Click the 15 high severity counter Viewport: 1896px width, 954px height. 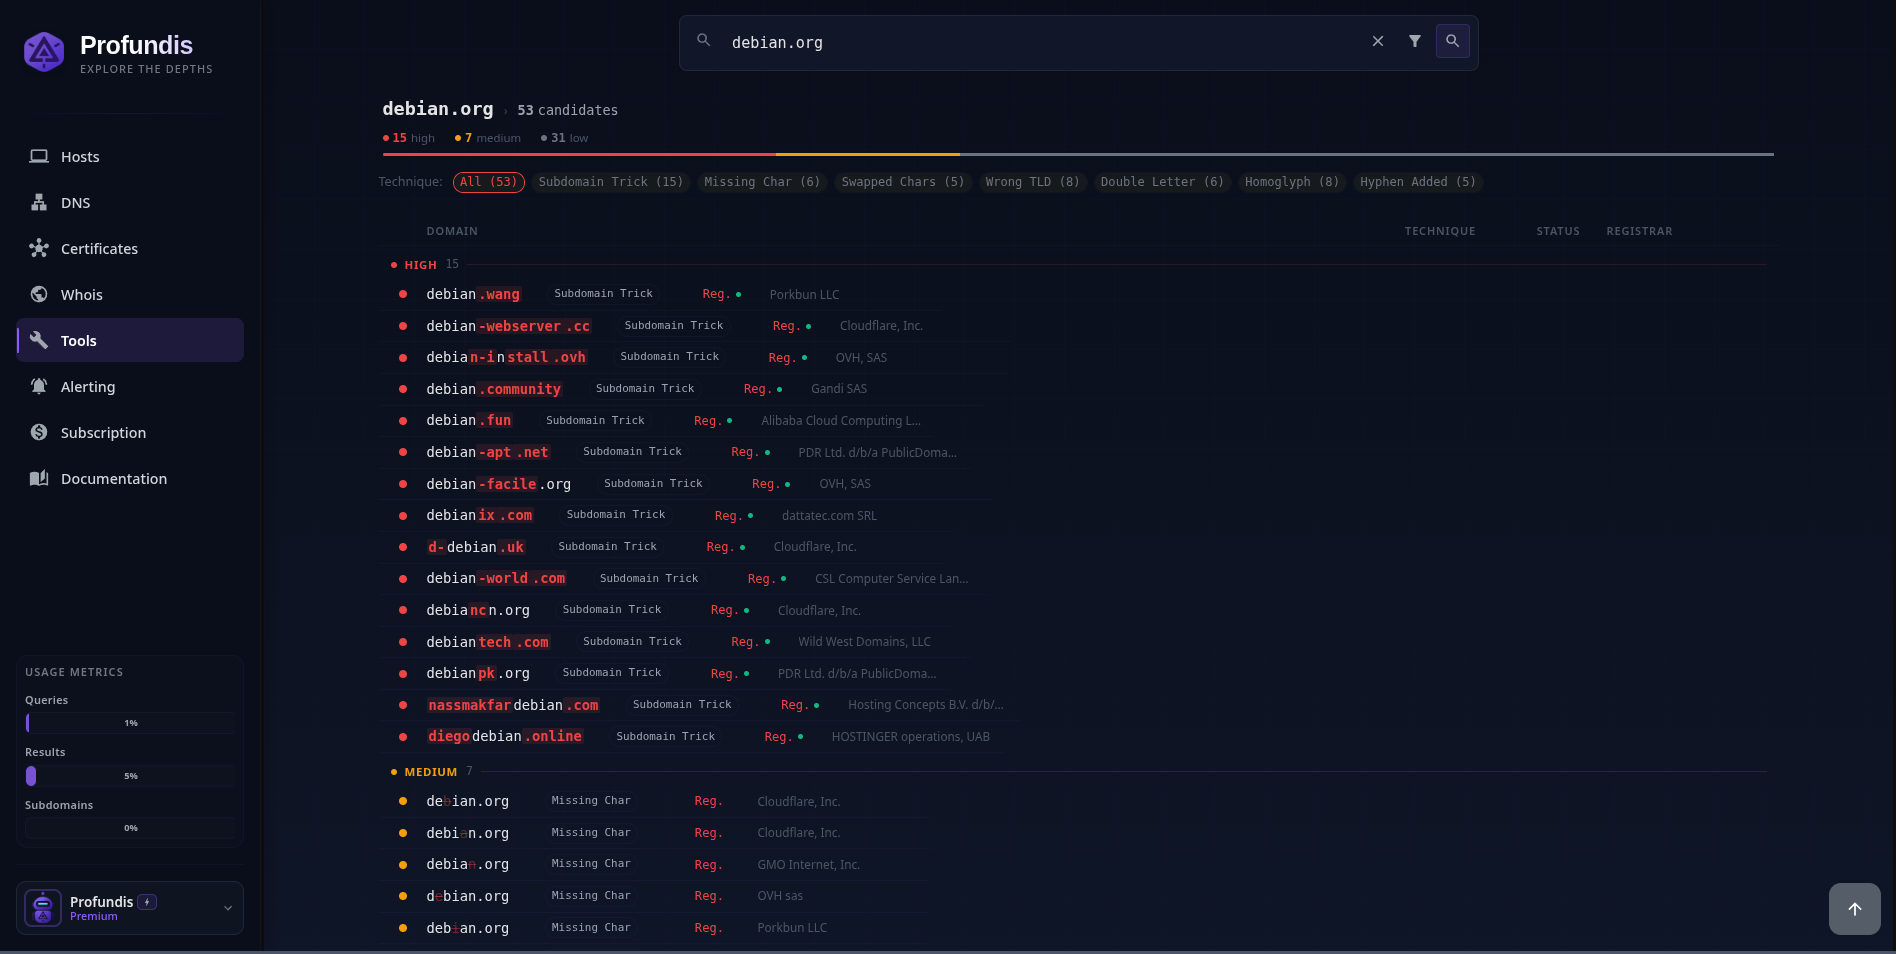(409, 138)
